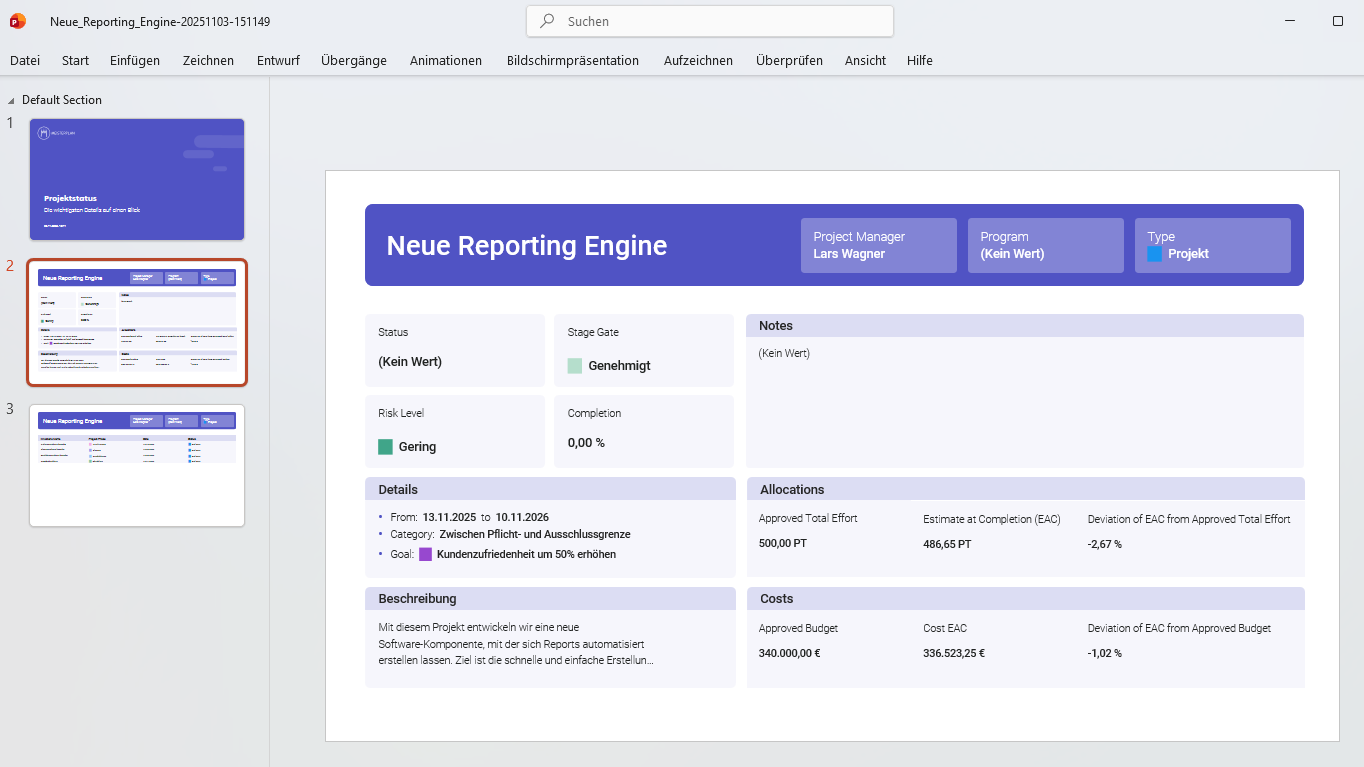The image size is (1364, 767).
Task: Open the Bildschirmpräsentation tab
Action: [x=573, y=60]
